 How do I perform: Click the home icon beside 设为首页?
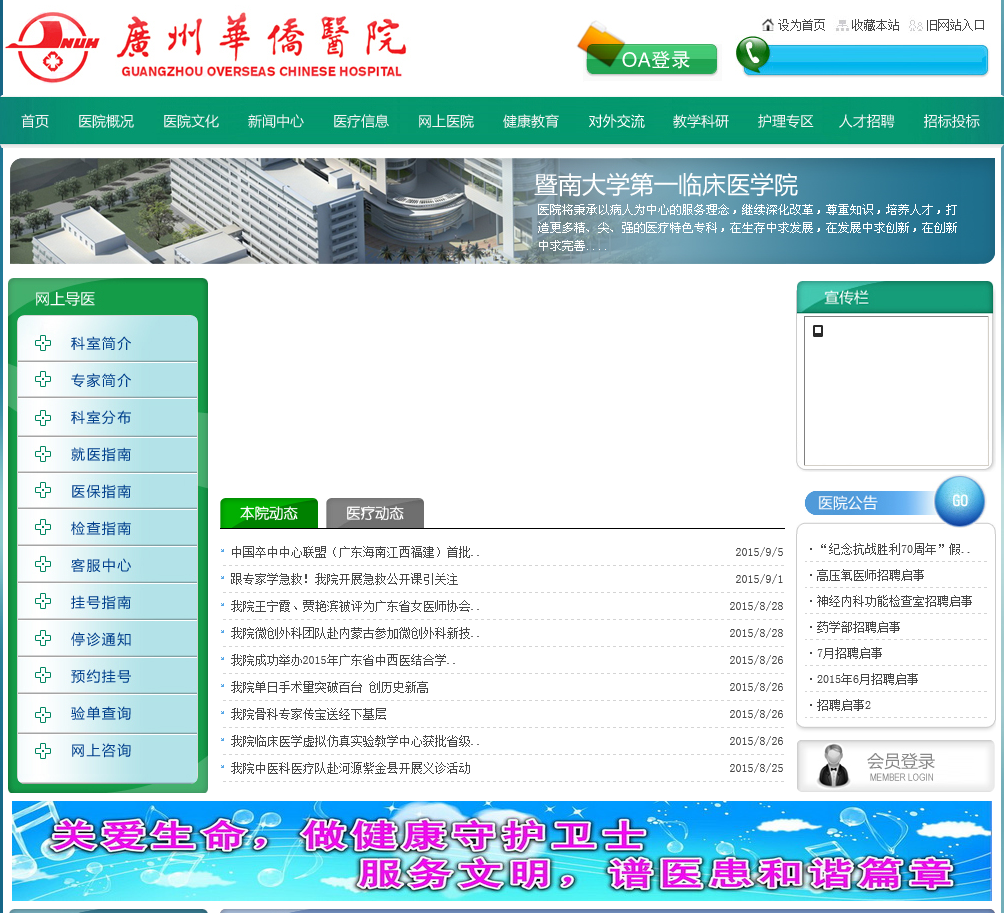[x=768, y=25]
